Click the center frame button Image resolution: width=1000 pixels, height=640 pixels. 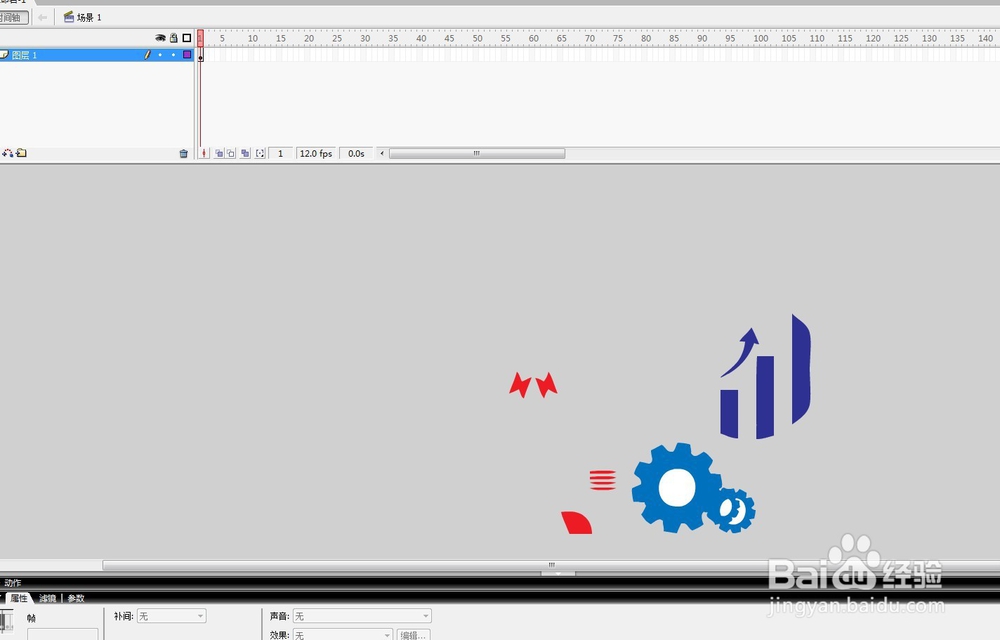[204, 154]
